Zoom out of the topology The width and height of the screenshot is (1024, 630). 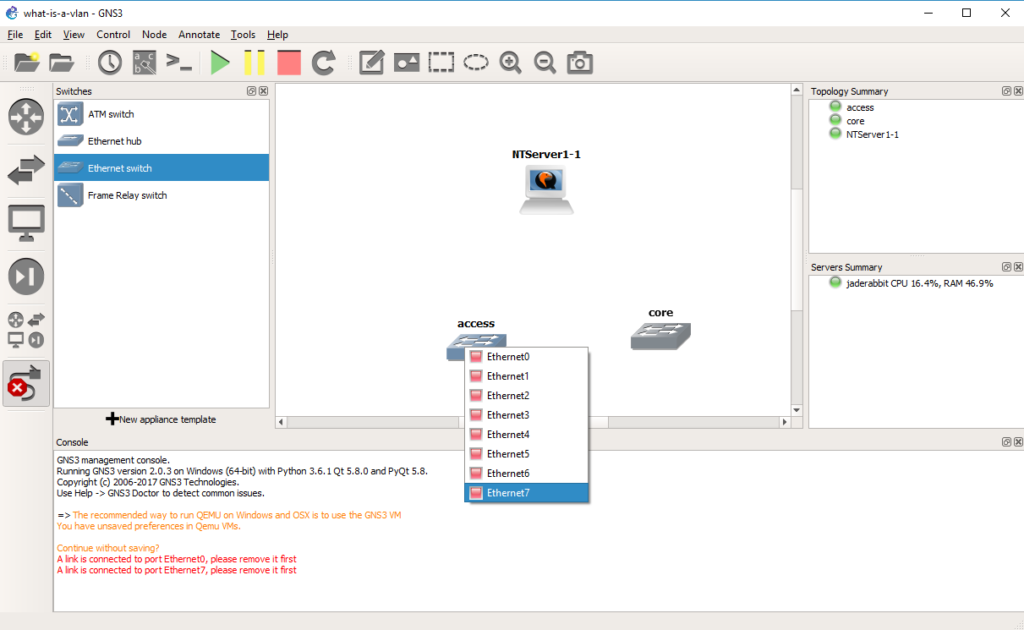coord(545,63)
